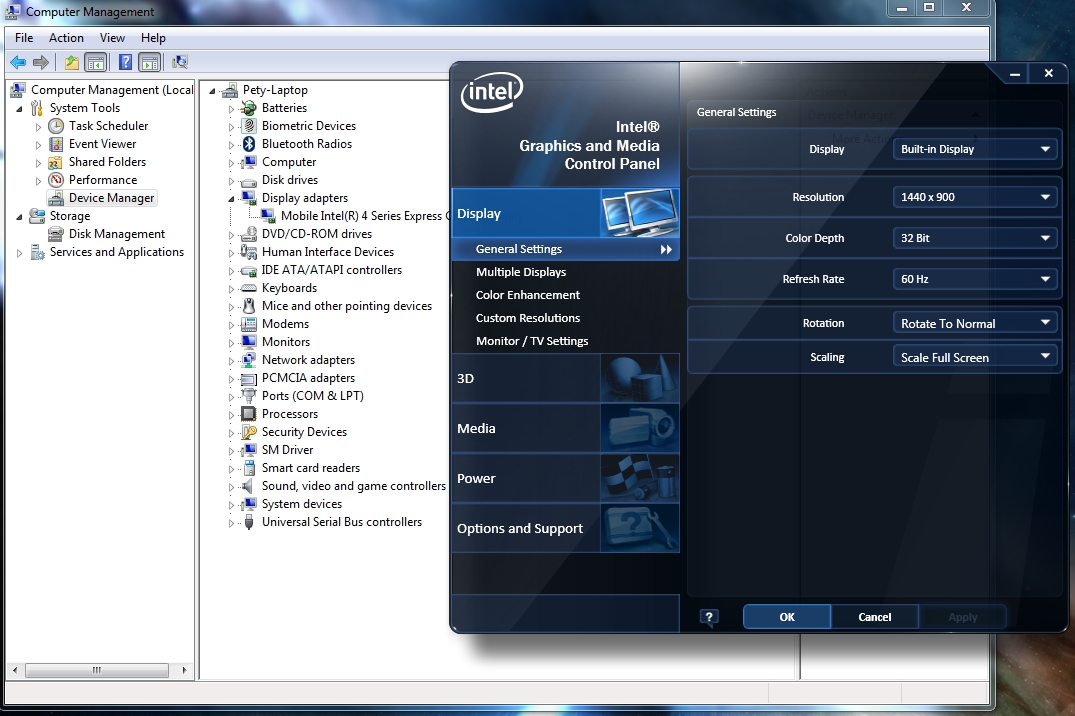
Task: Open Color Enhancement settings
Action: pos(528,295)
